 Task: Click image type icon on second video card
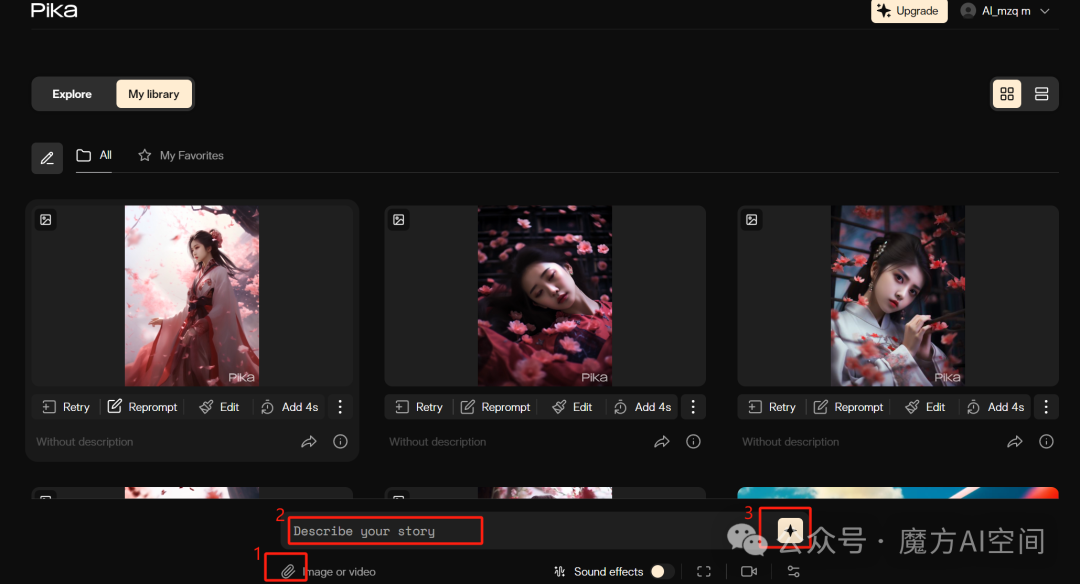click(399, 220)
